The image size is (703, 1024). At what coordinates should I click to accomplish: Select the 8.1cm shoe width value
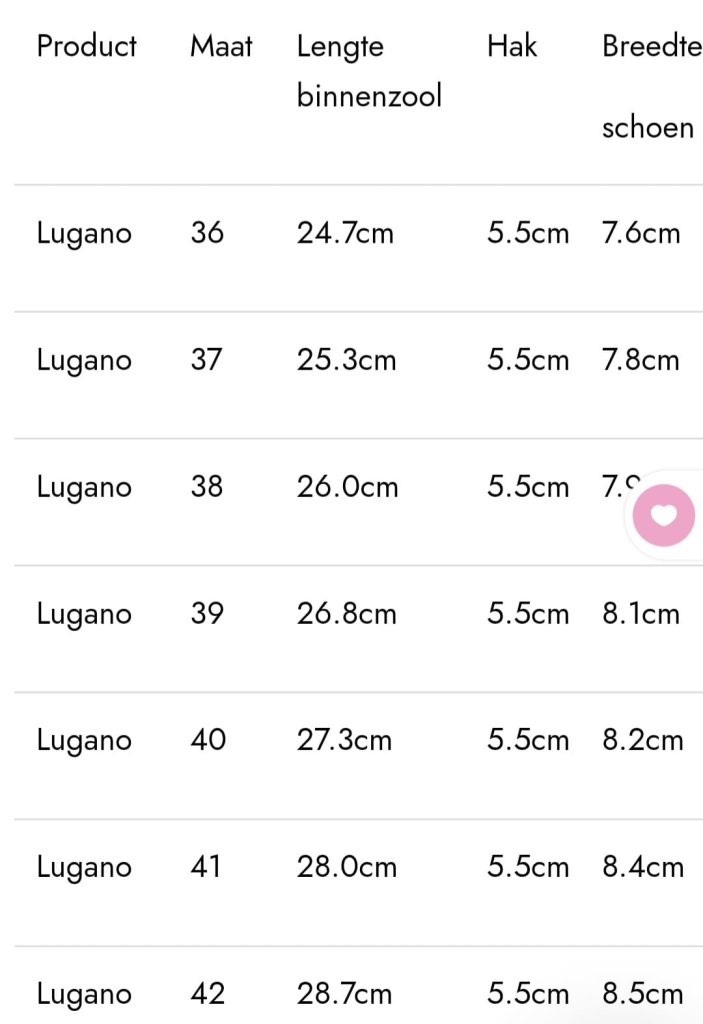641,613
